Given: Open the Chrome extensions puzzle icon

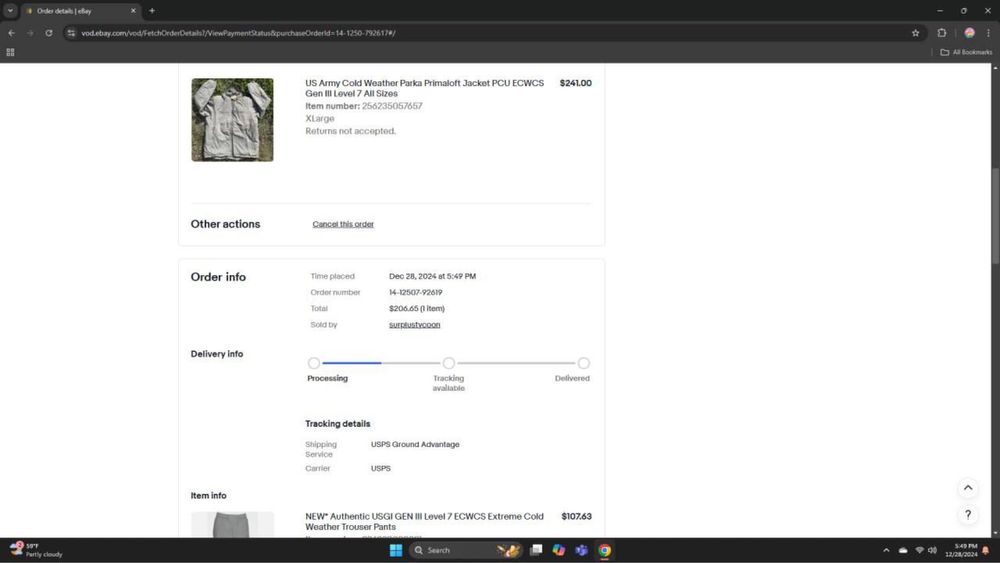Looking at the screenshot, I should (x=941, y=33).
